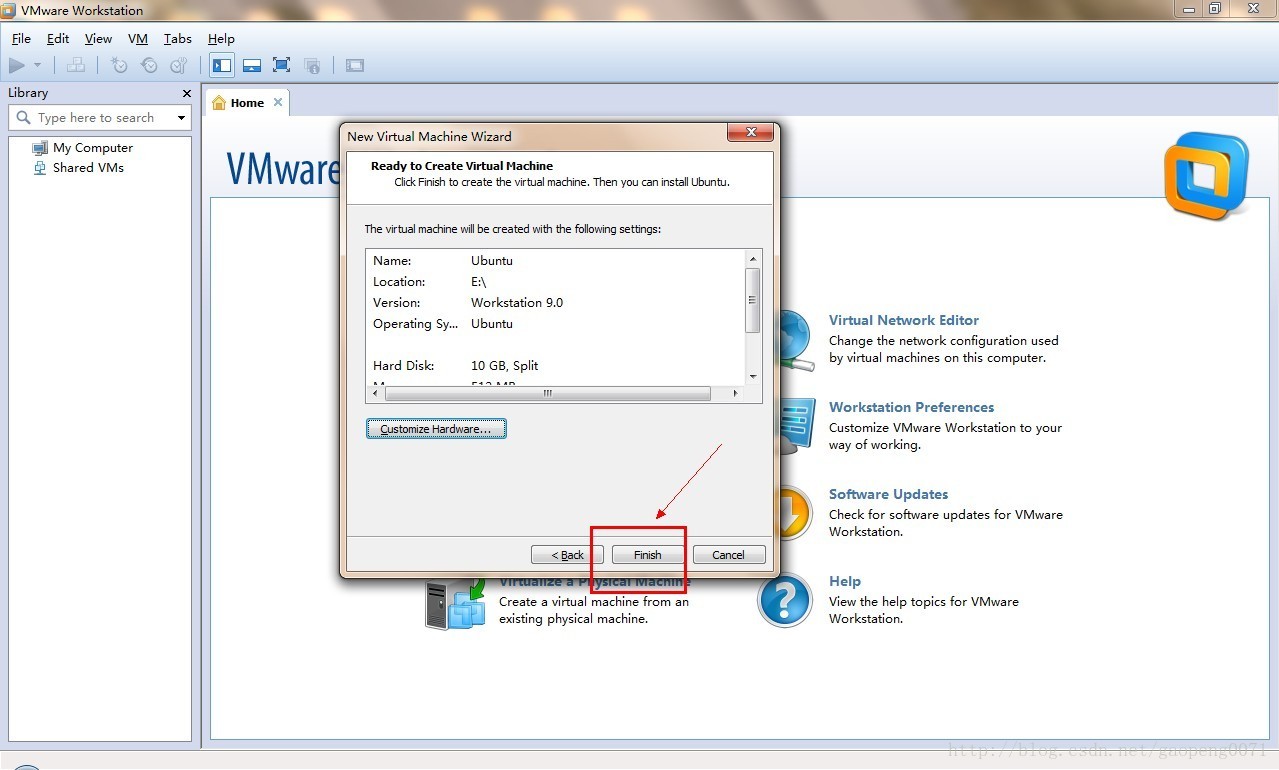This screenshot has width=1279, height=770.
Task: Go back with the Back button
Action: (567, 555)
